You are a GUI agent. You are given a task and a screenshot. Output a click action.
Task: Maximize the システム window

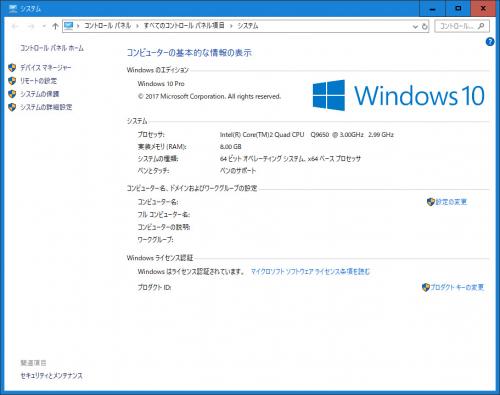click(458, 8)
